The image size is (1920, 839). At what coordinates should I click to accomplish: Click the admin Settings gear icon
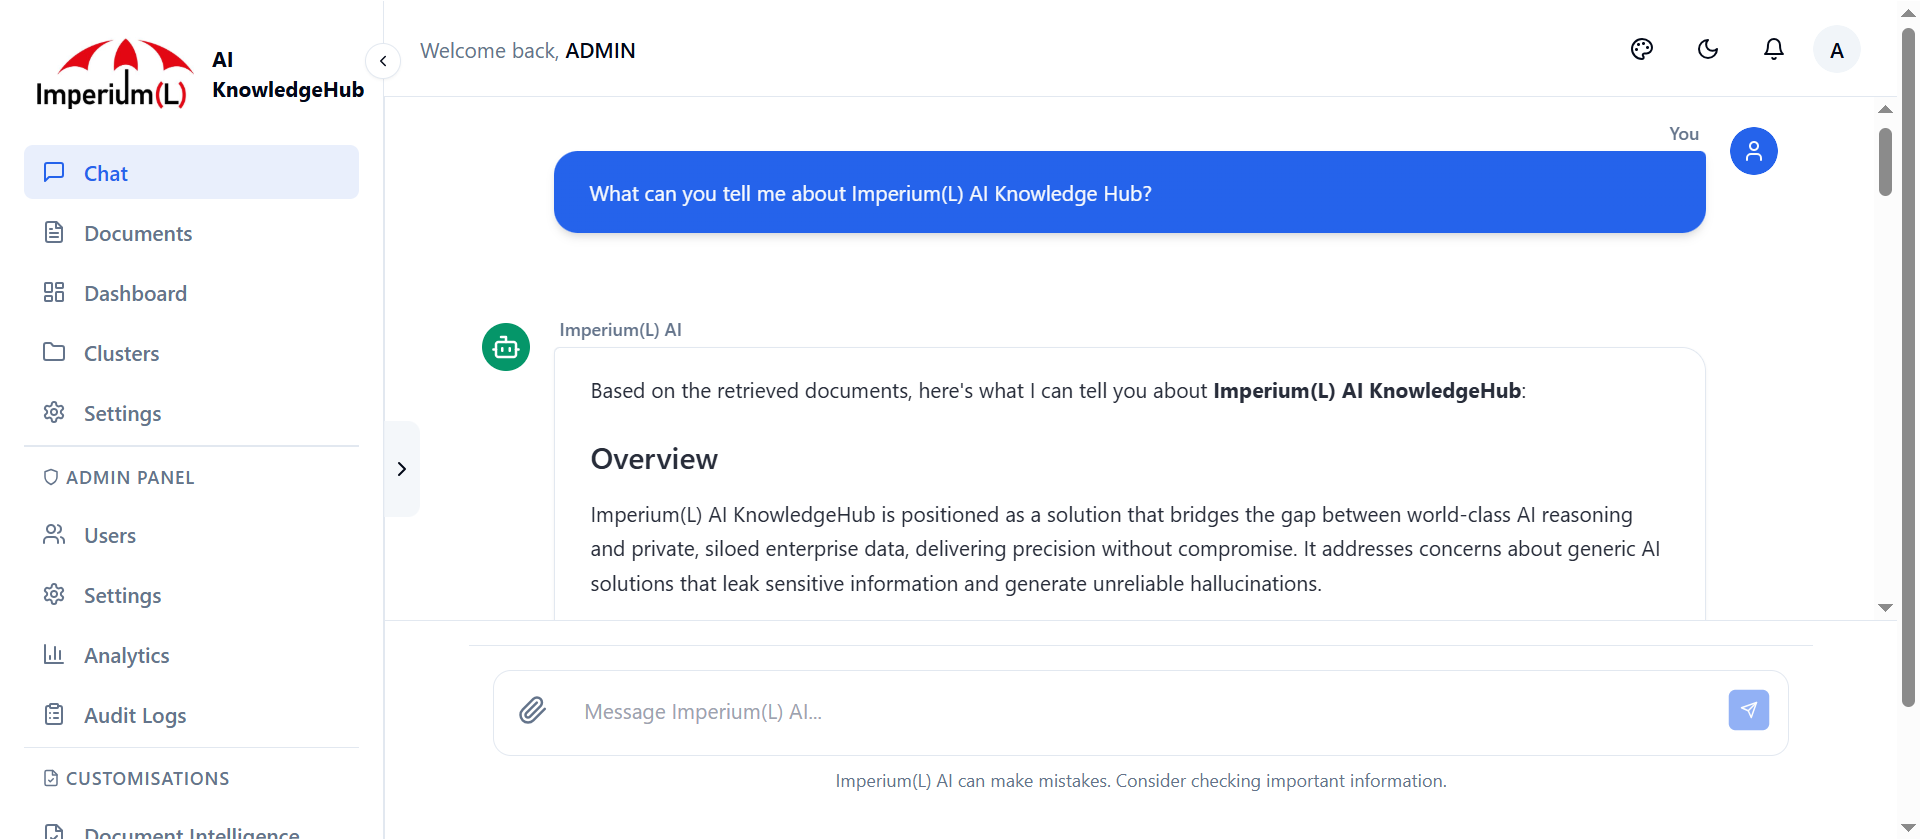pyautogui.click(x=54, y=594)
